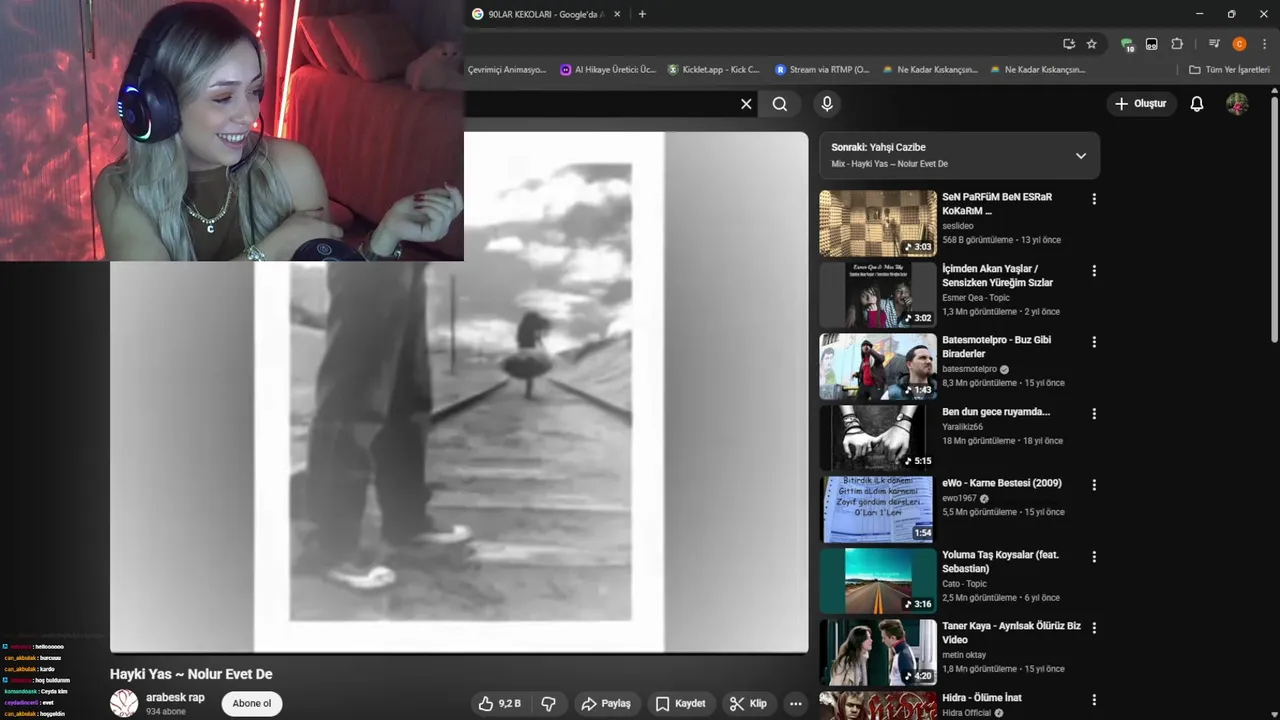Open the Chrome extensions puzzle menu
This screenshot has width=1280, height=720.
point(1177,44)
